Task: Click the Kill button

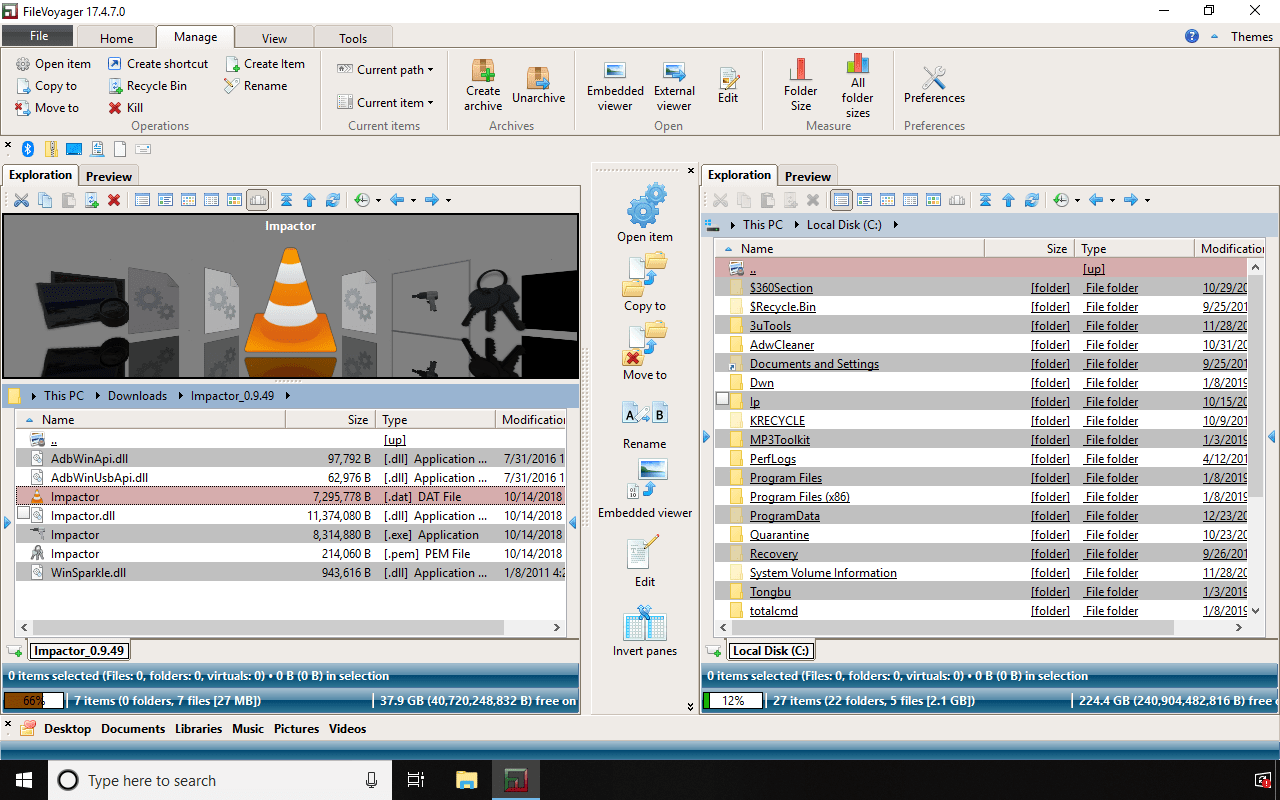Action: click(126, 108)
